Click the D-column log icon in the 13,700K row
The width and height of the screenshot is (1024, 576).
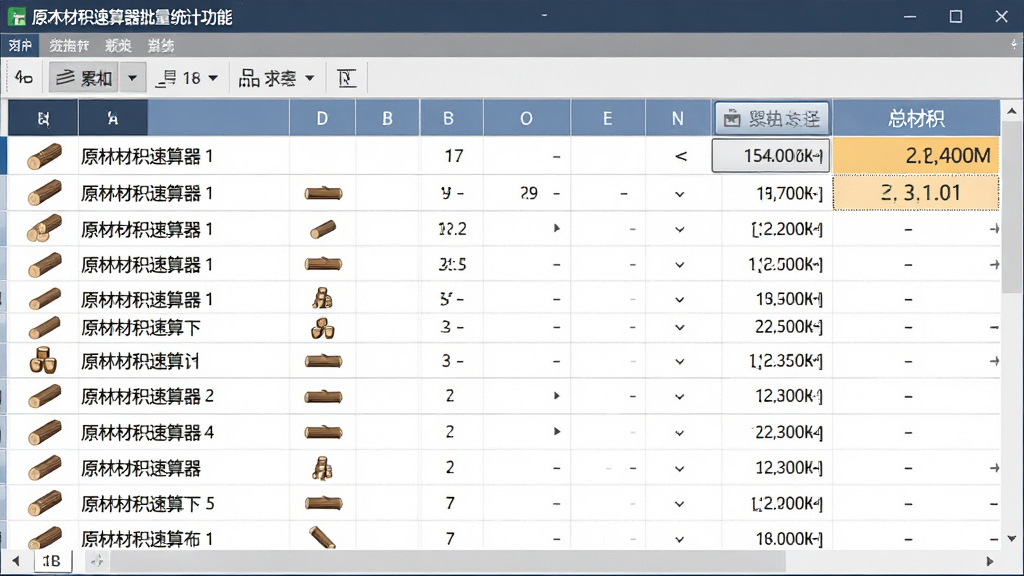click(323, 193)
